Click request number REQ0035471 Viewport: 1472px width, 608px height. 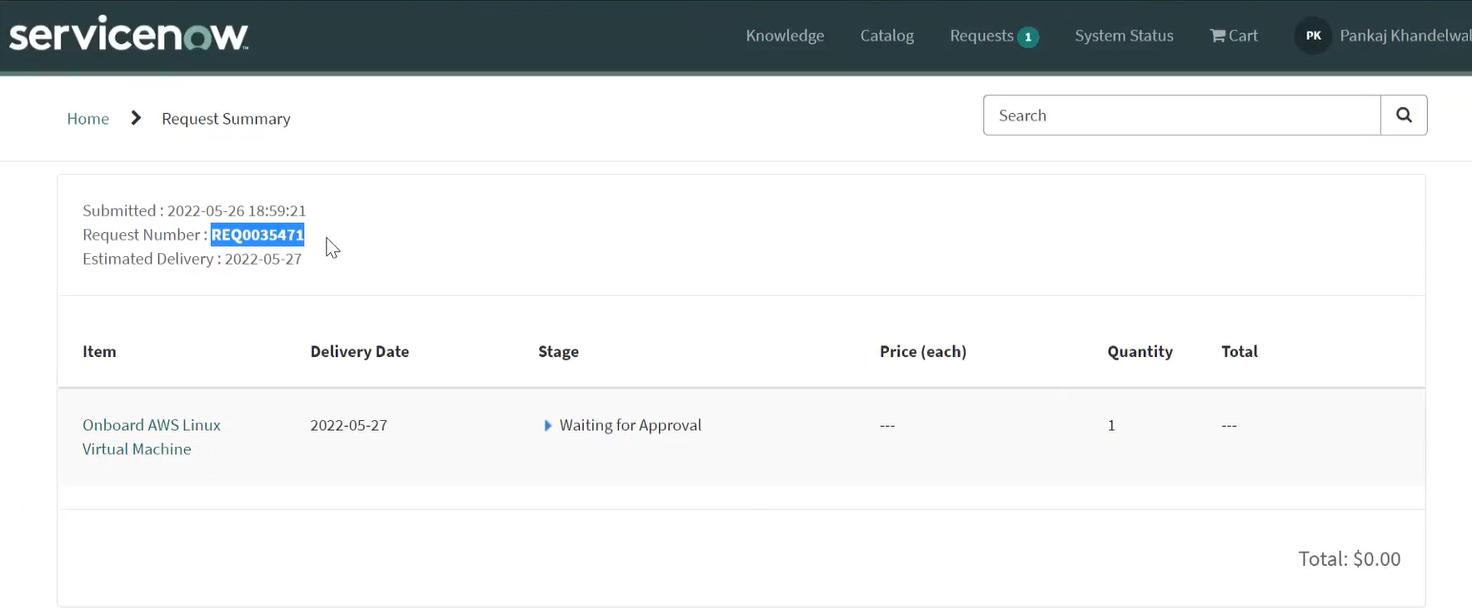click(257, 235)
